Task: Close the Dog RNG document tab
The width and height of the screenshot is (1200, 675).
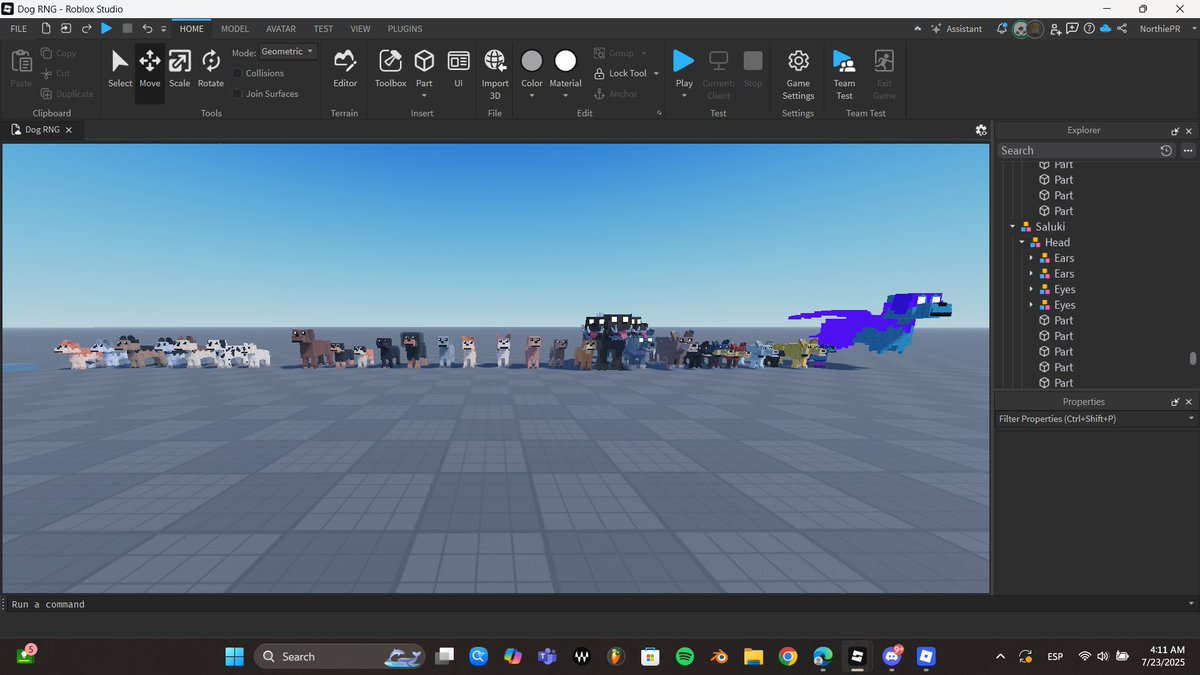Action: point(69,130)
